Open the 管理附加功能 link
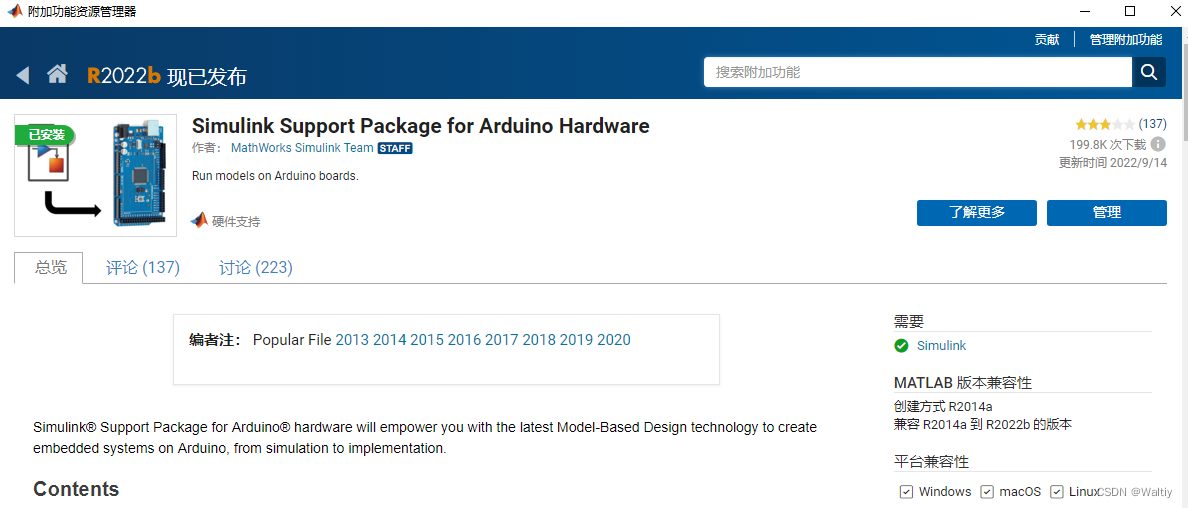Screen dimensions: 1188x508 pos(1126,40)
